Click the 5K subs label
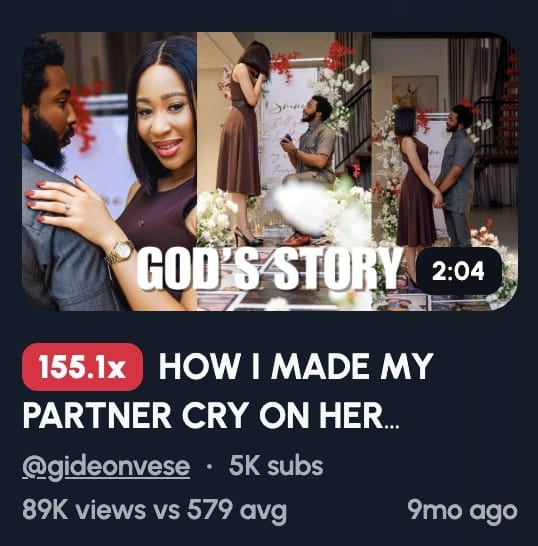 [276, 466]
